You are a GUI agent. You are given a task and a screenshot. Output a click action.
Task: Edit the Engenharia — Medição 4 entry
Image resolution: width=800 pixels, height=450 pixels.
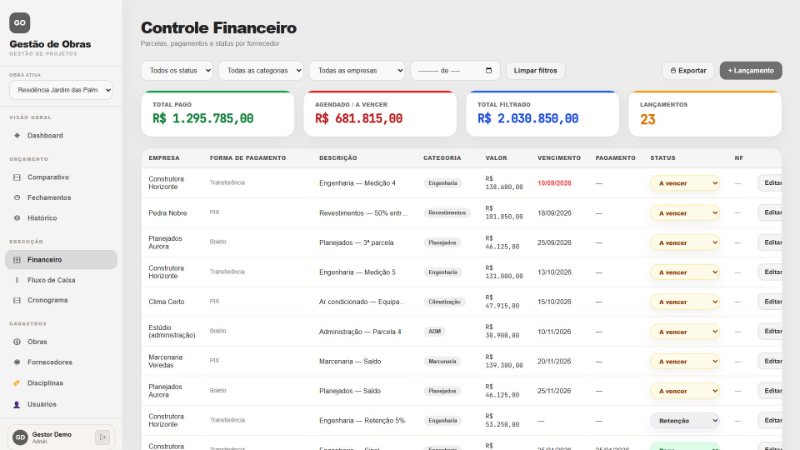coord(771,183)
